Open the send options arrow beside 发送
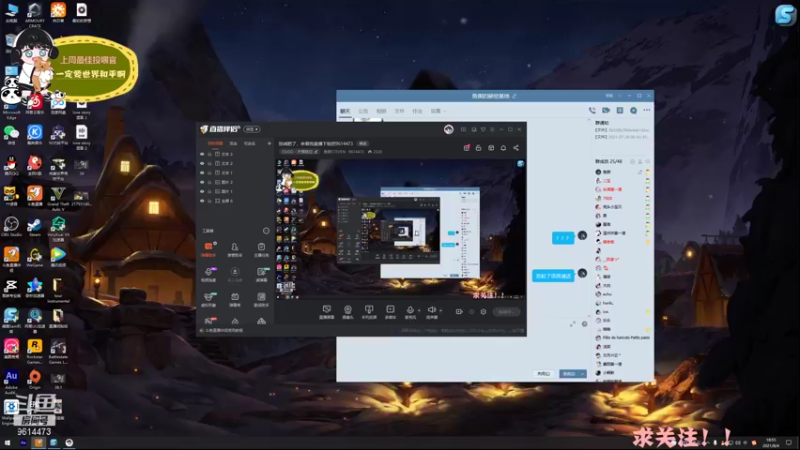 point(583,374)
